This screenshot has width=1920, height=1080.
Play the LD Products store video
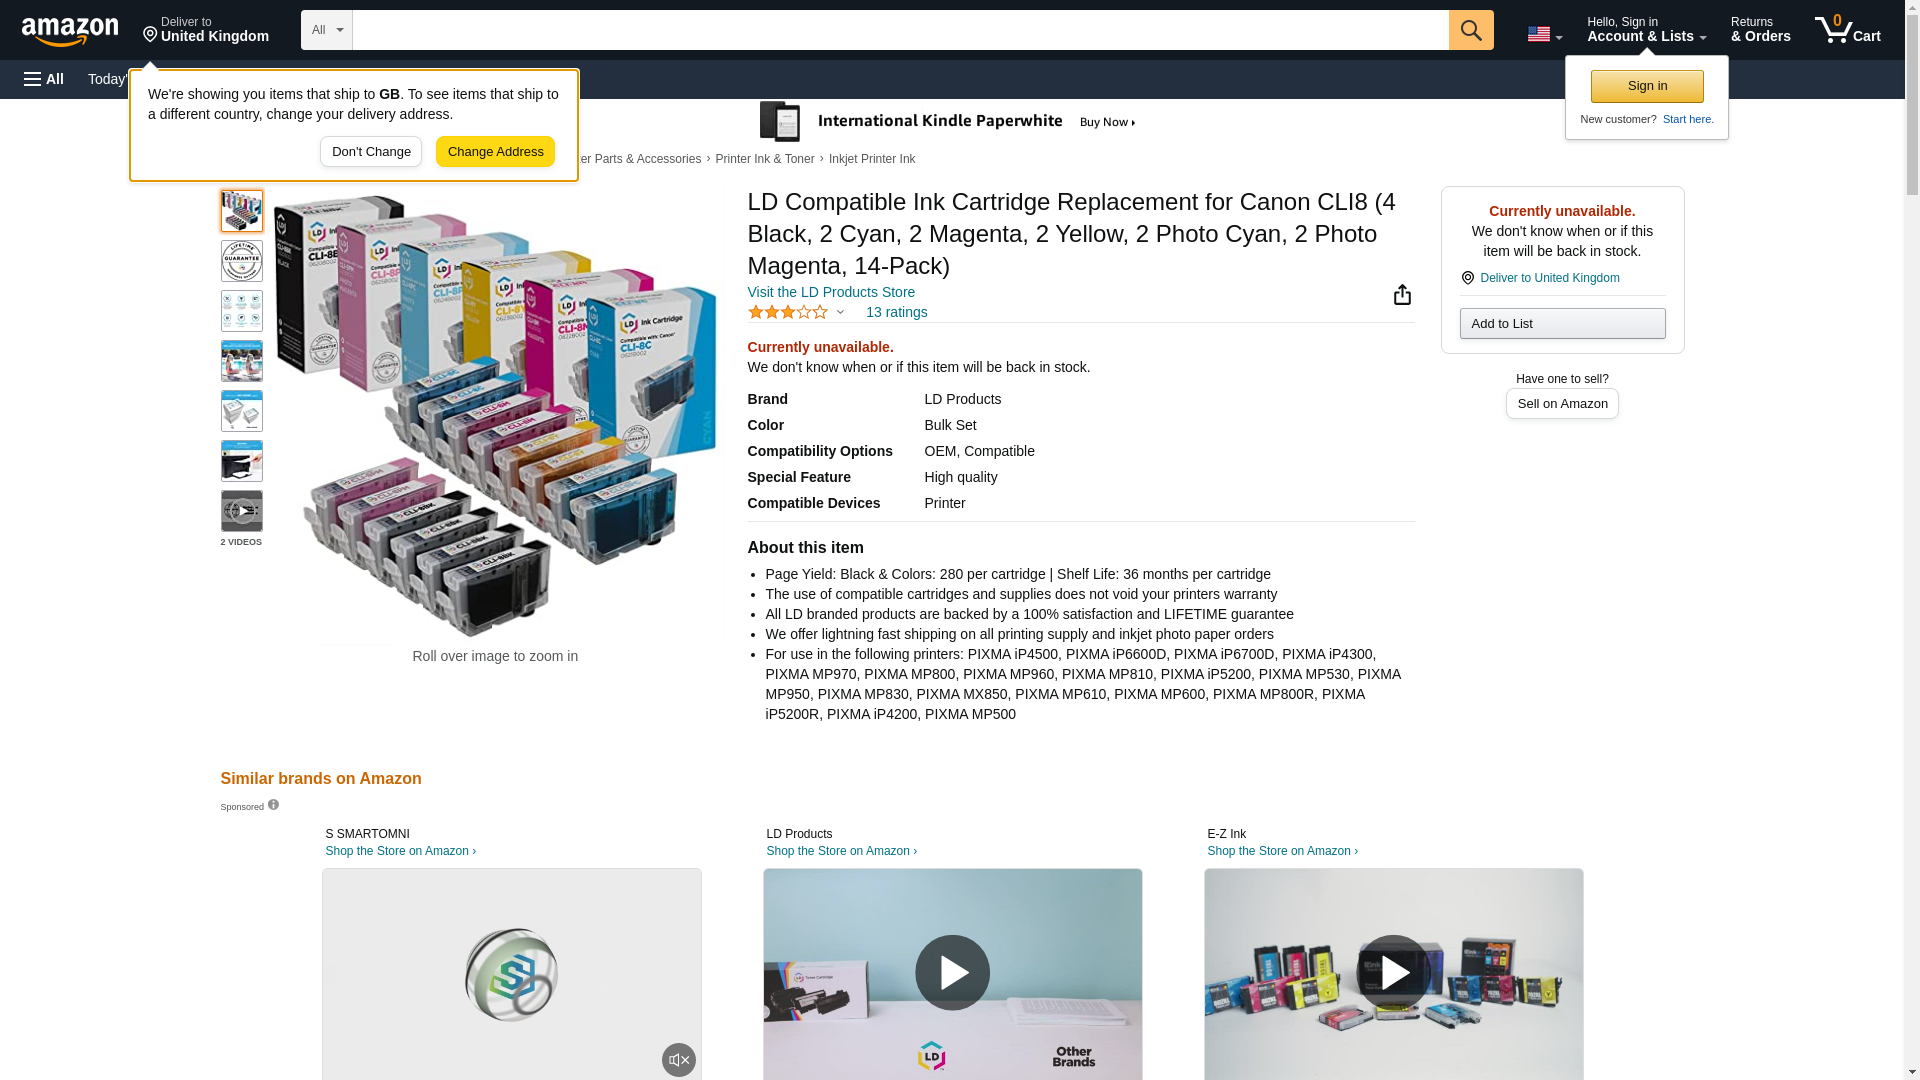pyautogui.click(x=952, y=972)
